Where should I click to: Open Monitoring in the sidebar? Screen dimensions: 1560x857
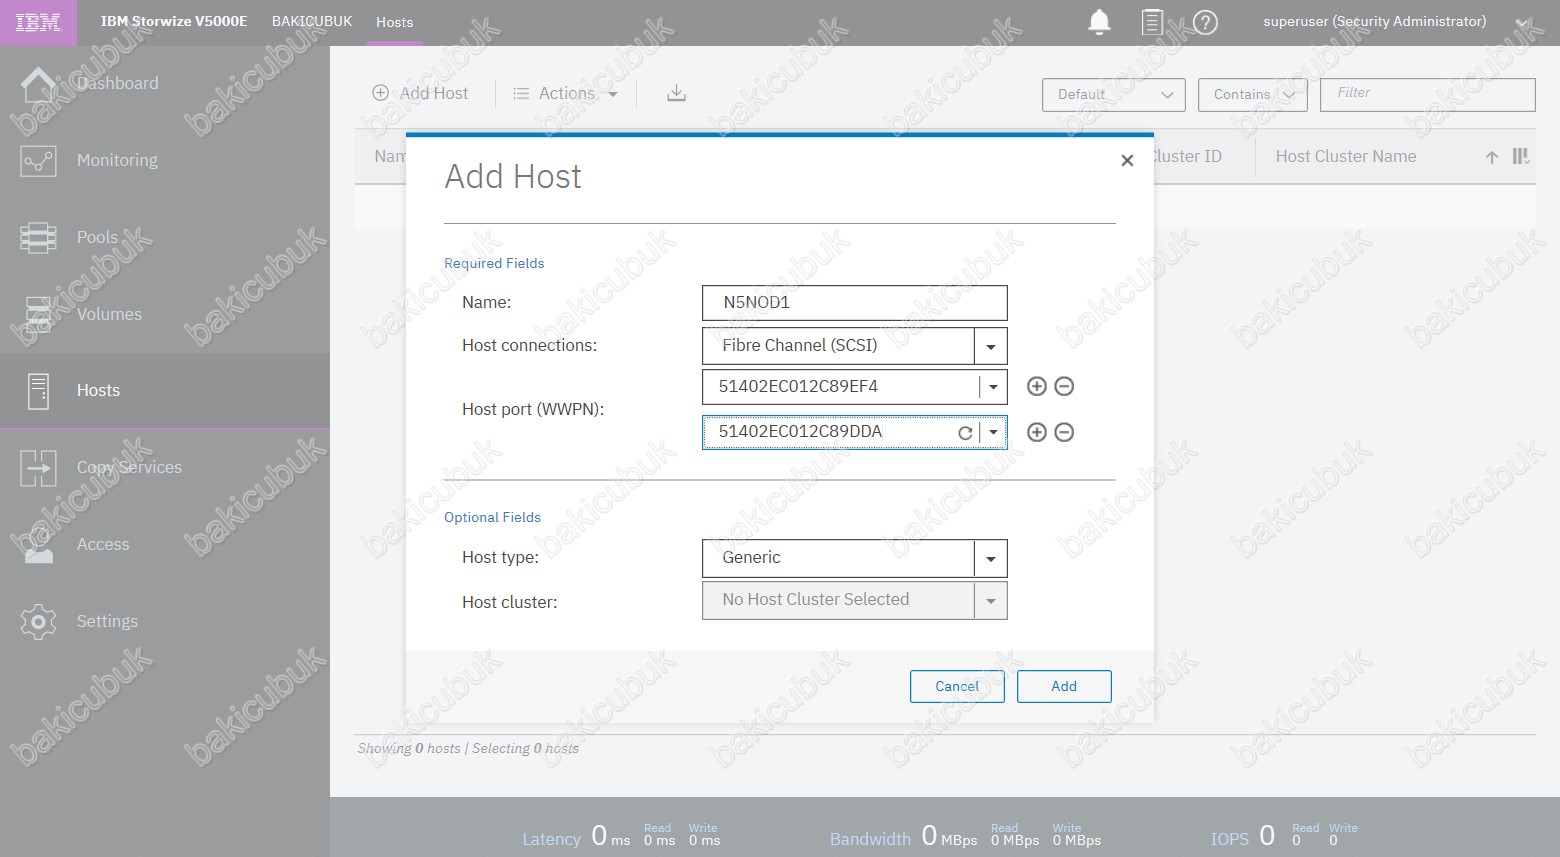[165, 161]
